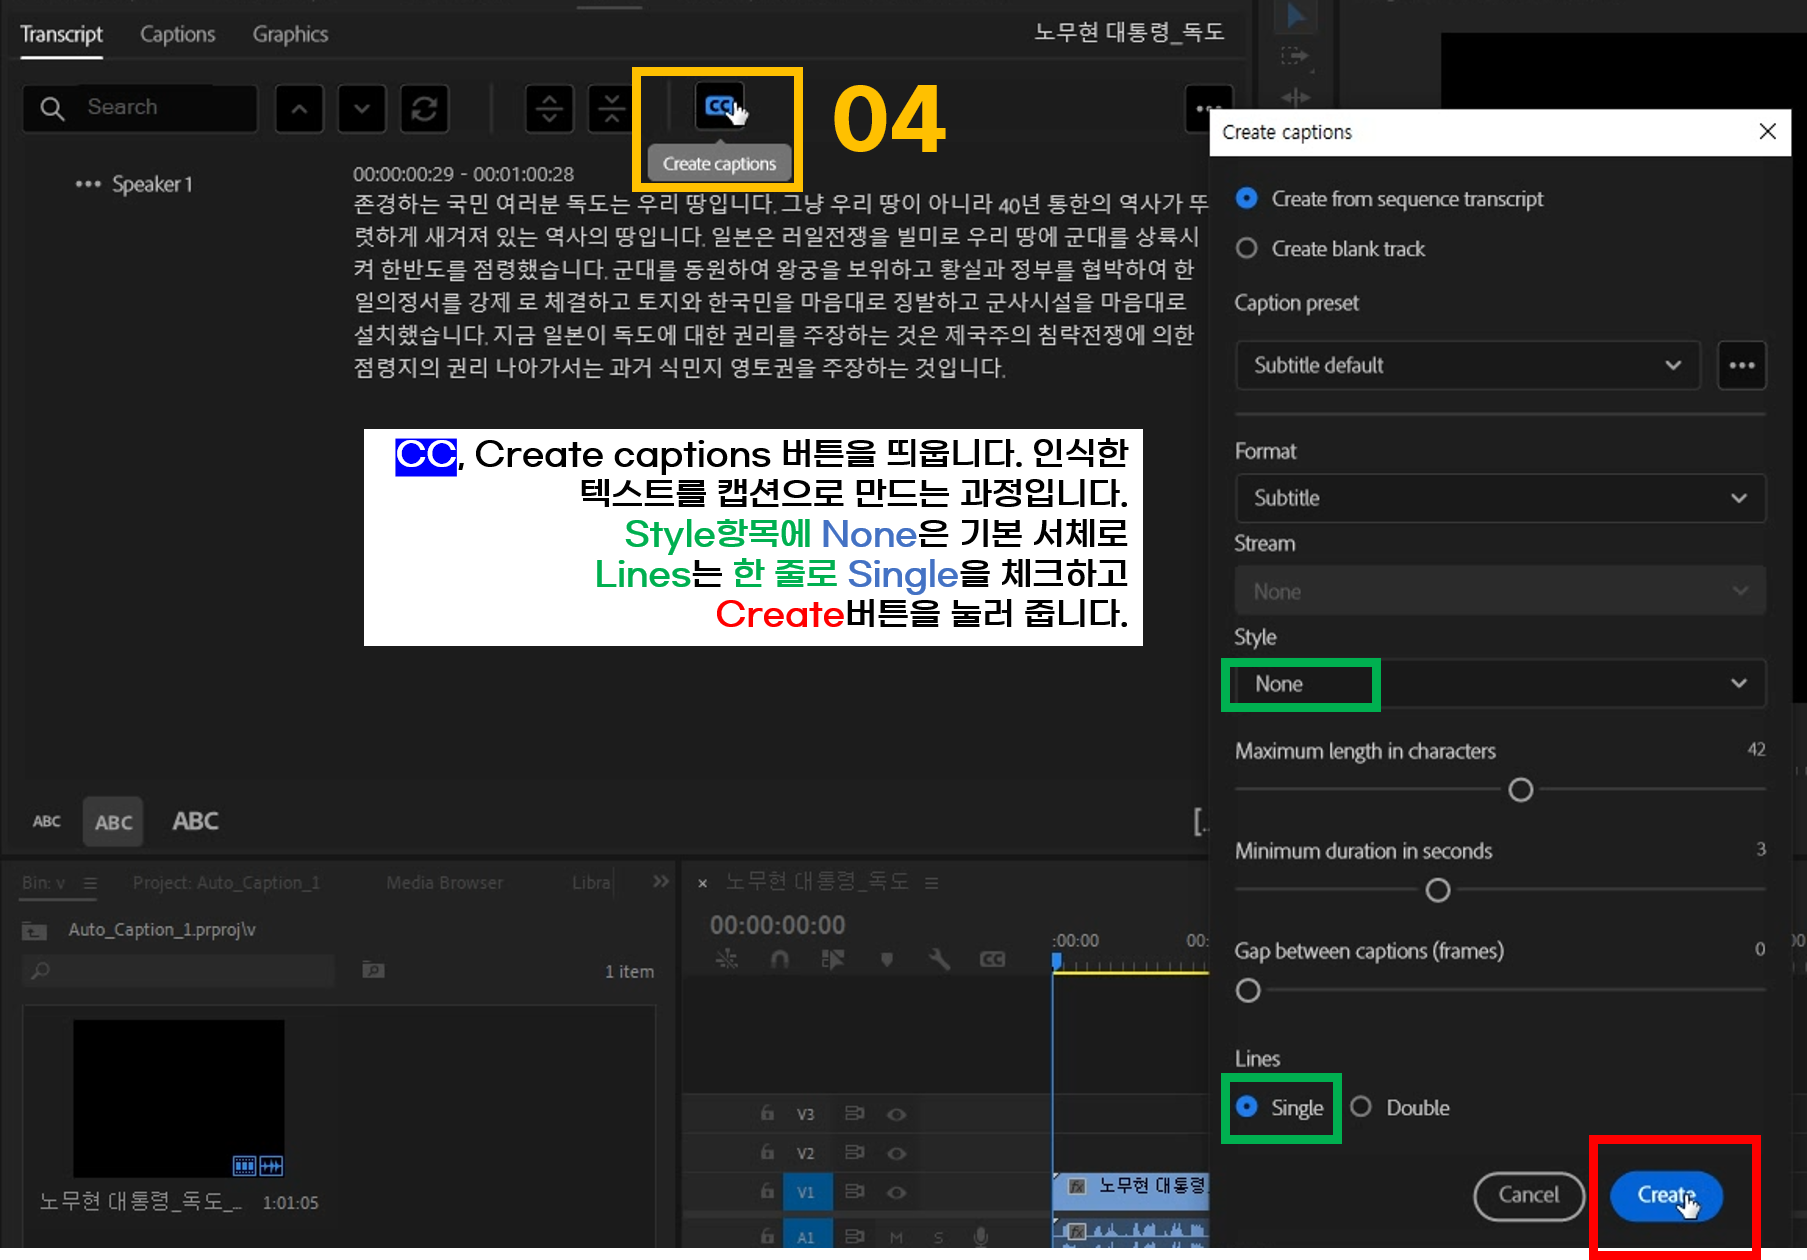Image resolution: width=1807 pixels, height=1260 pixels.
Task: Open the sequence panel hamburger menu
Action: [x=931, y=883]
